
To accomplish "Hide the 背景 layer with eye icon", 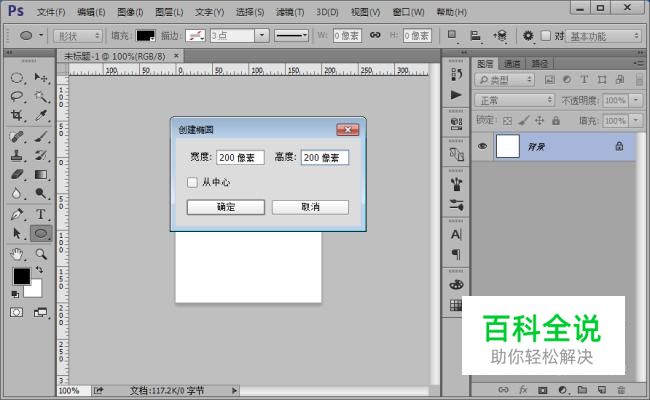I will tap(482, 146).
